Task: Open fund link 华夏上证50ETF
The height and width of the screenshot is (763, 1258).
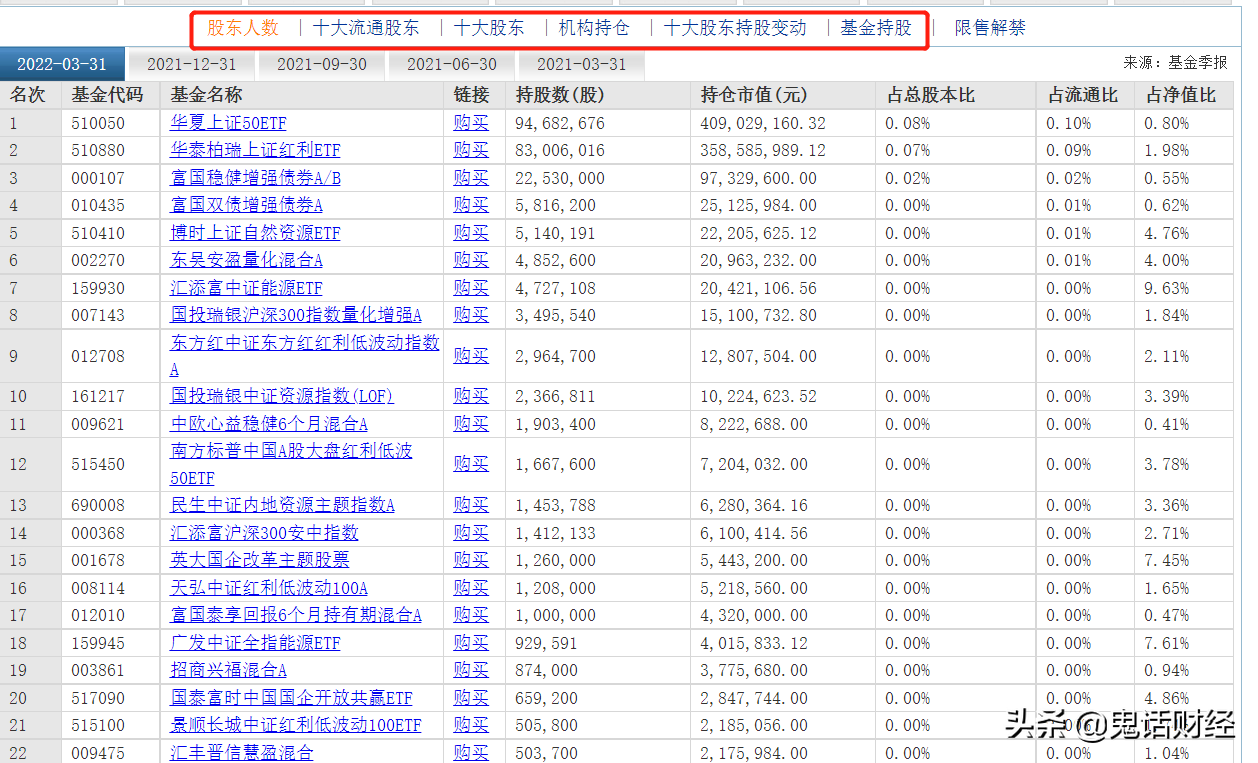Action: pyautogui.click(x=228, y=123)
